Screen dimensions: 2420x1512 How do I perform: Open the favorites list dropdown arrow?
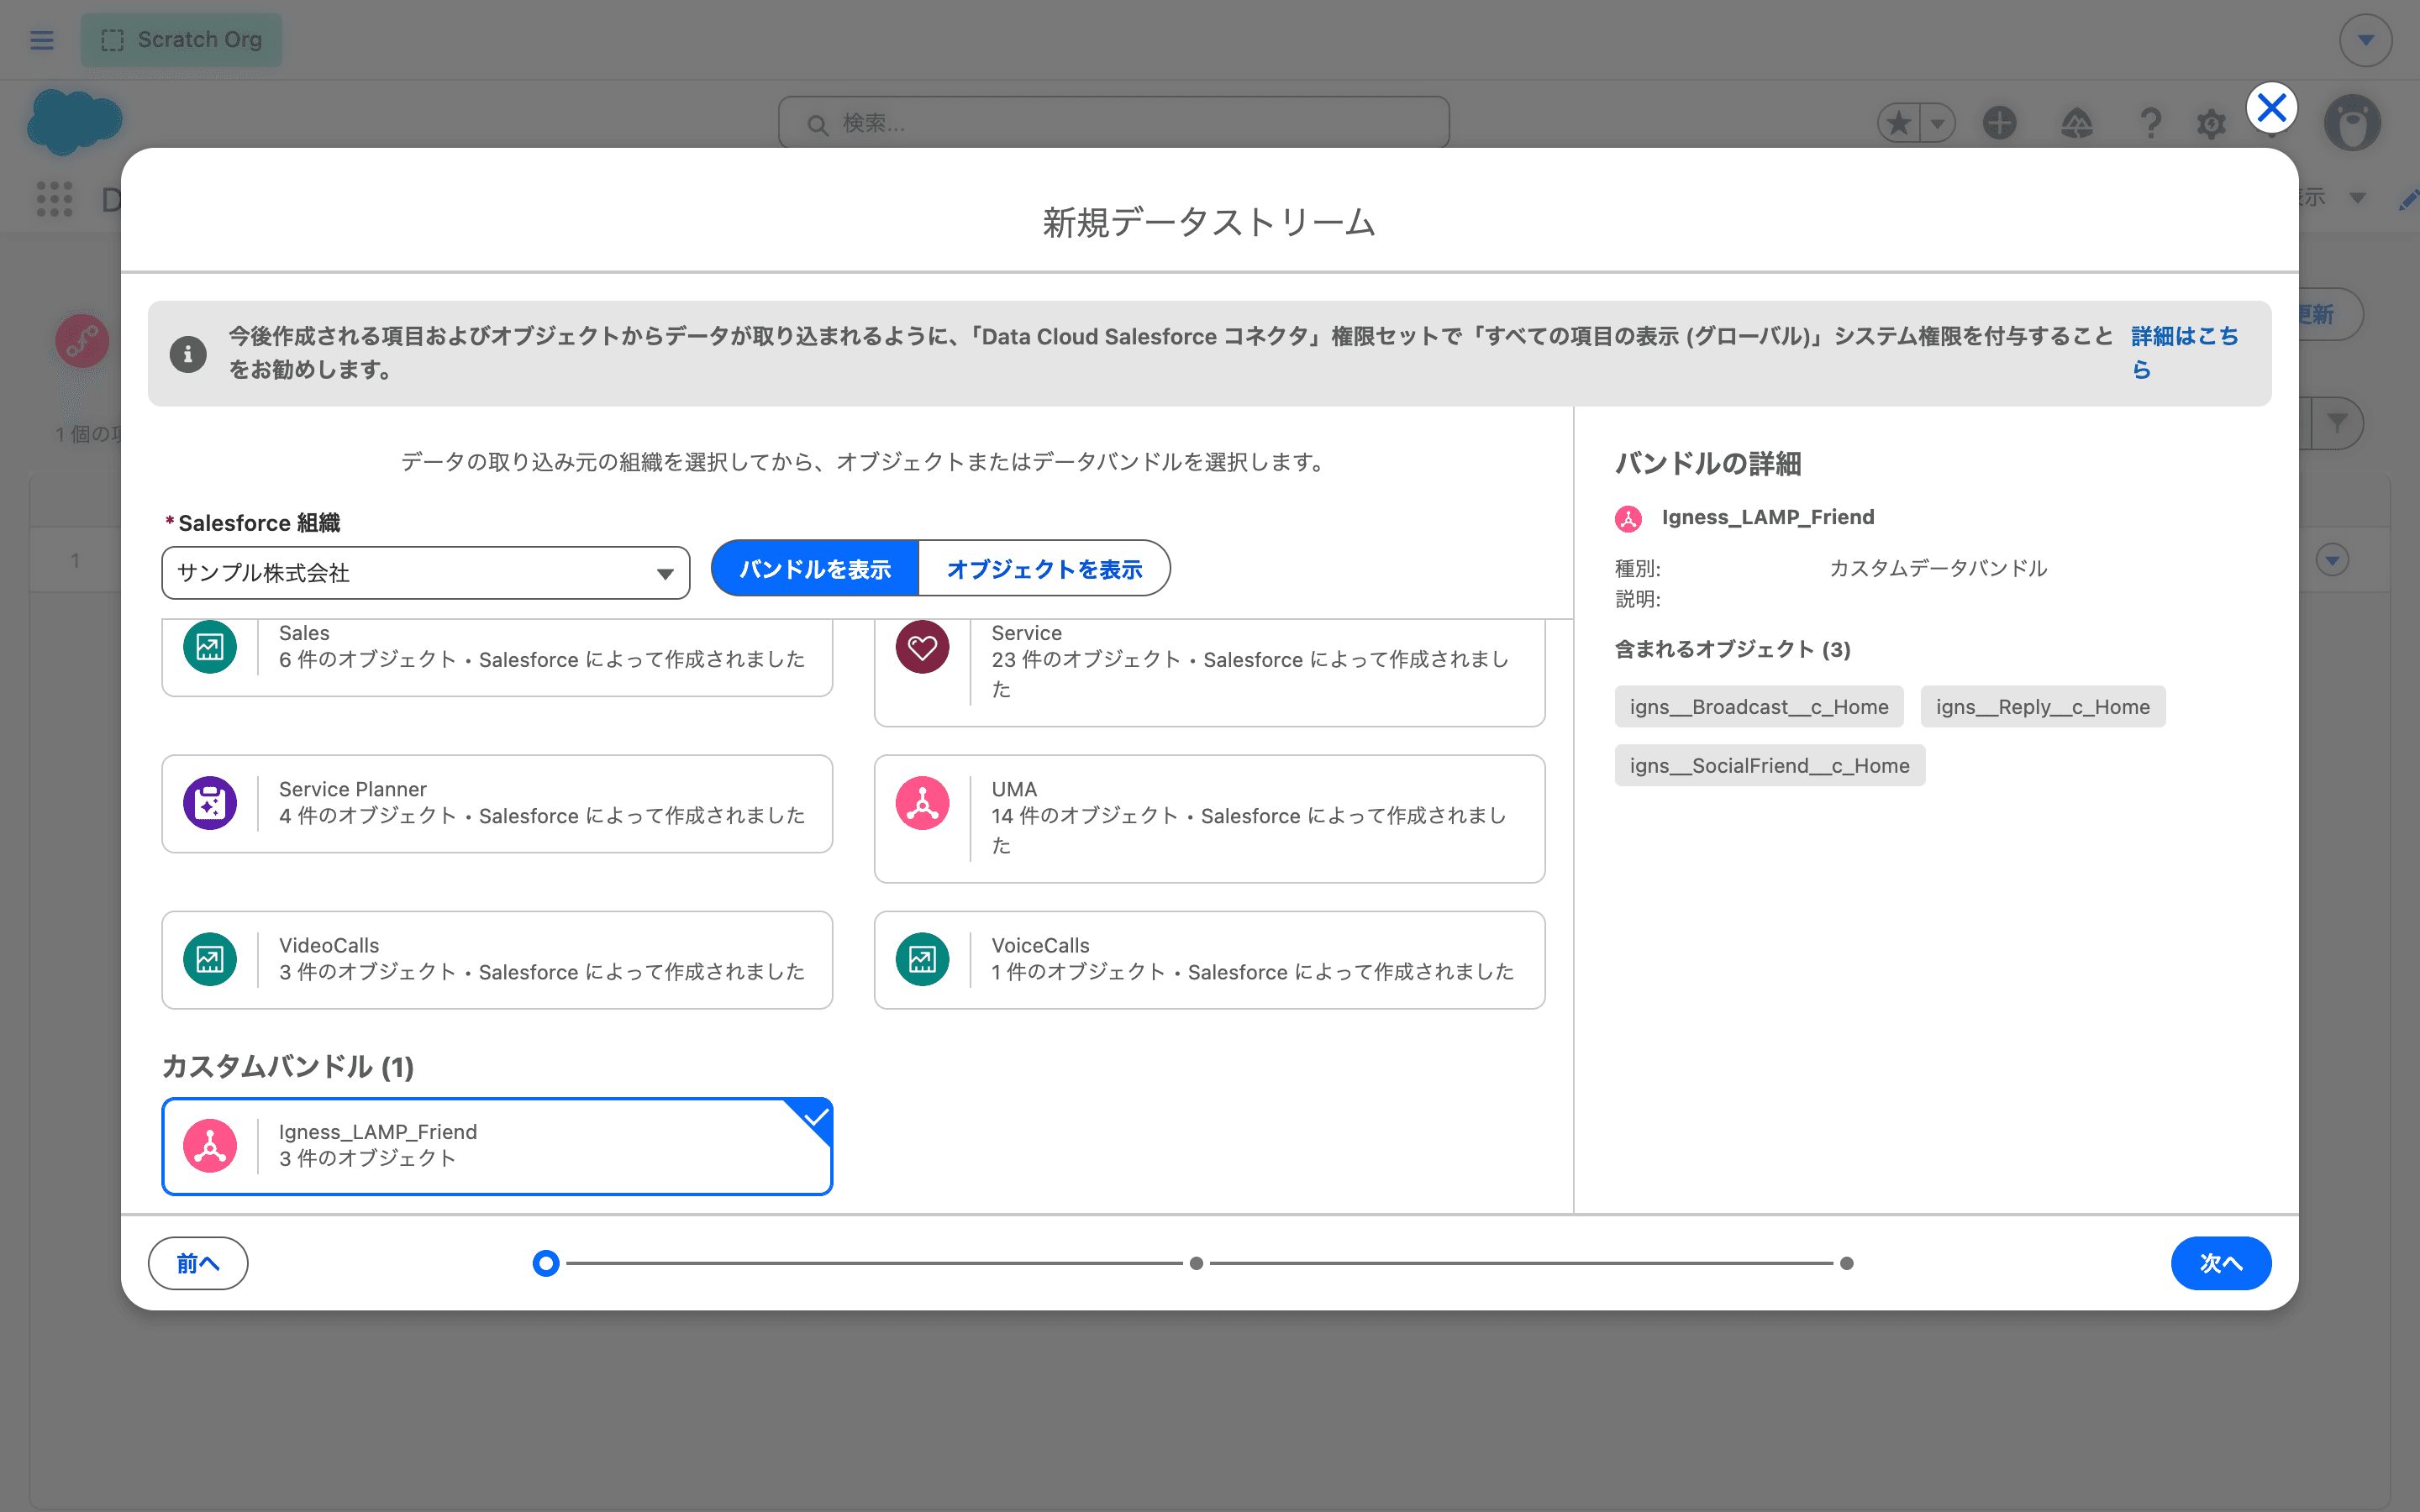[x=1938, y=123]
